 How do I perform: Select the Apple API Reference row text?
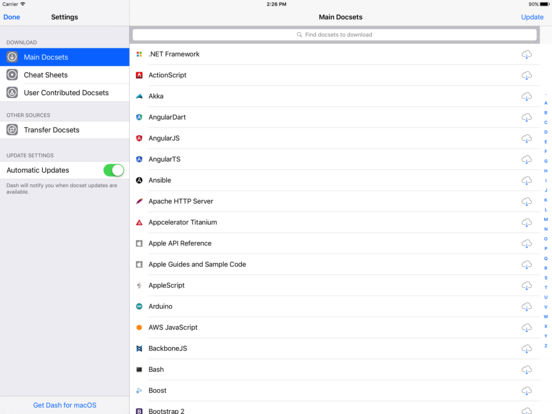tap(180, 243)
